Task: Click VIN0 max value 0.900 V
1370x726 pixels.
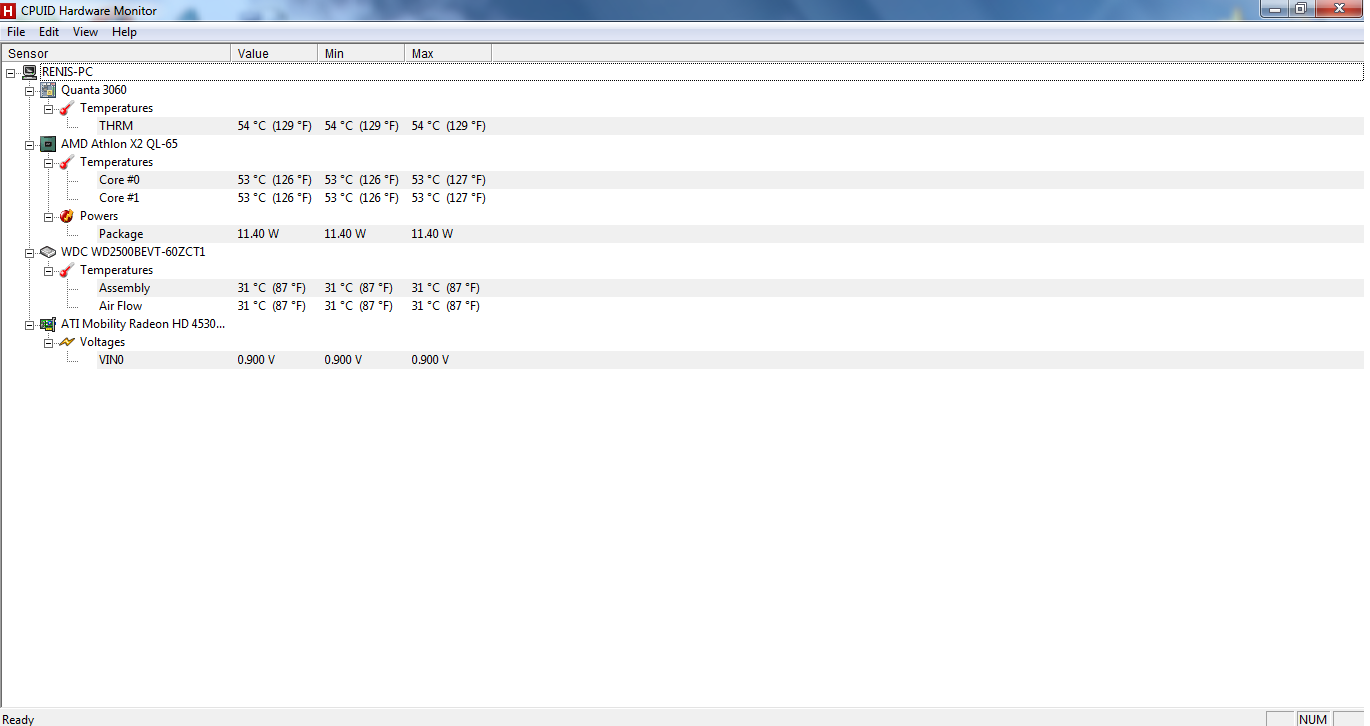Action: point(430,360)
